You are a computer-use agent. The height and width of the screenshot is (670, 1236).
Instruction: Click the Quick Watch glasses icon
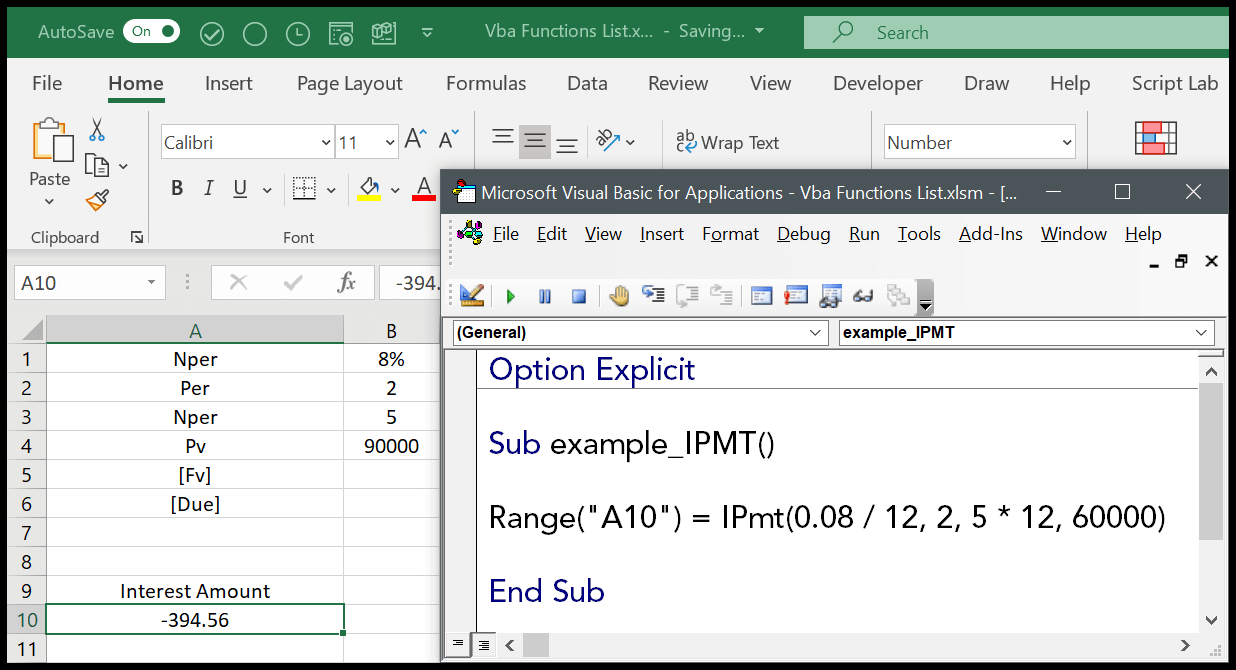click(864, 296)
